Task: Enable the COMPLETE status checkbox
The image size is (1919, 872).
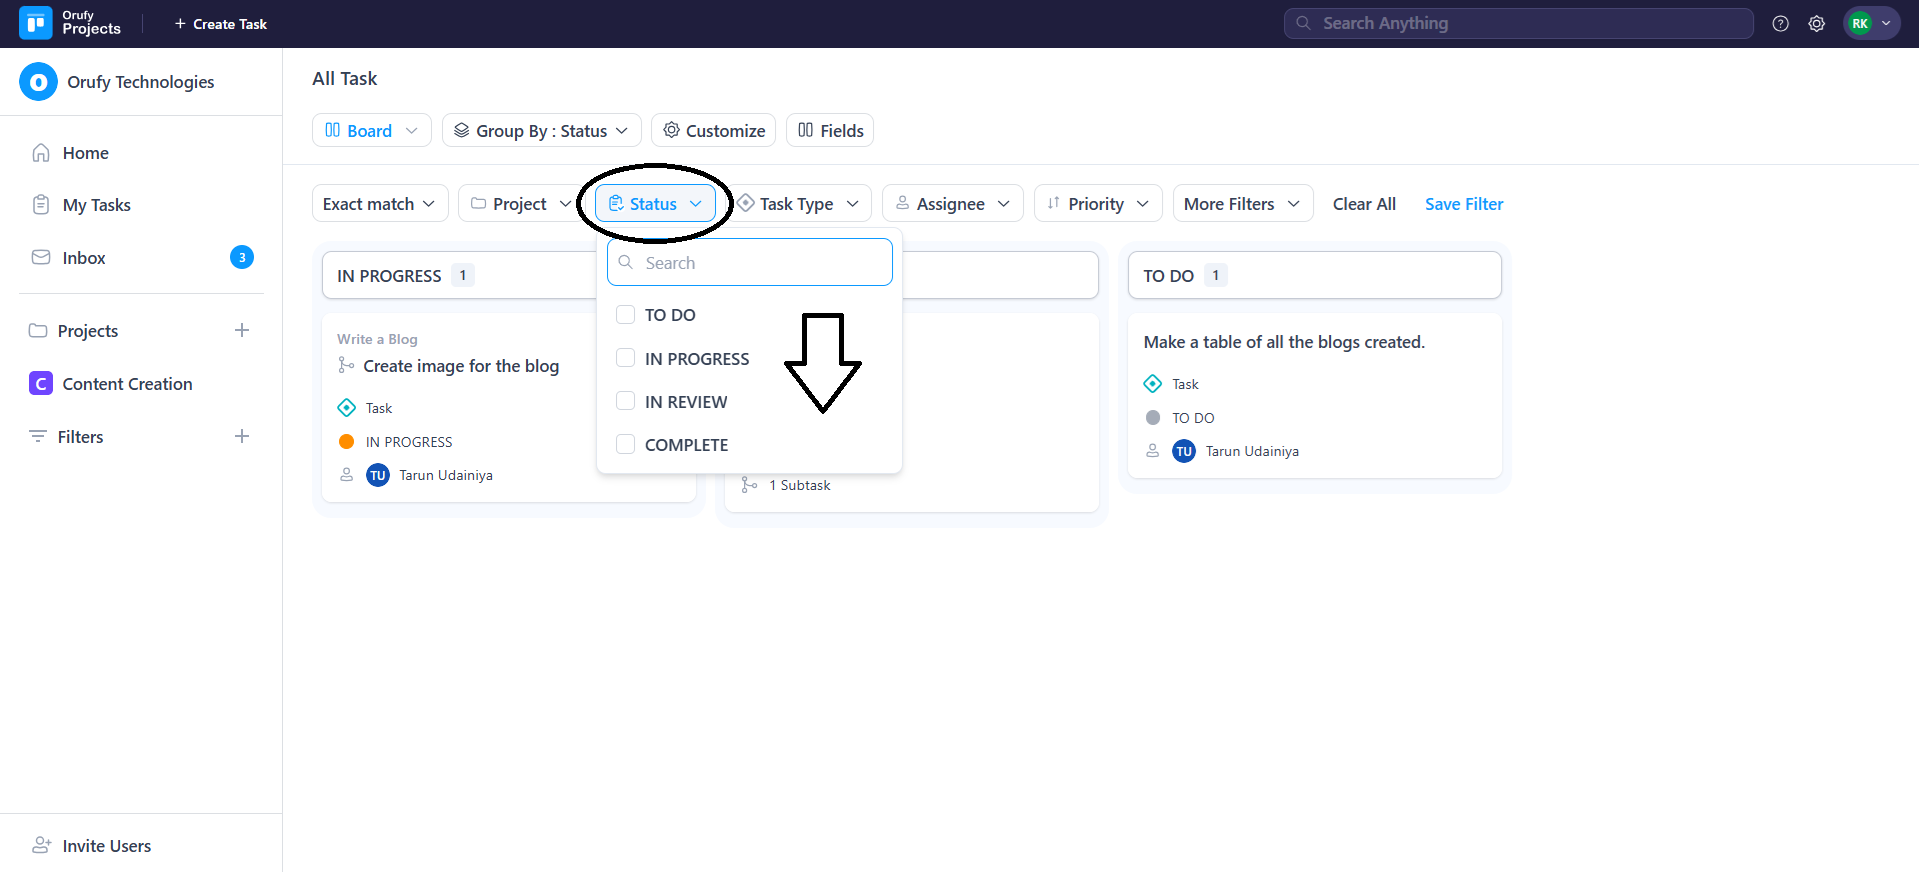Action: pos(626,445)
